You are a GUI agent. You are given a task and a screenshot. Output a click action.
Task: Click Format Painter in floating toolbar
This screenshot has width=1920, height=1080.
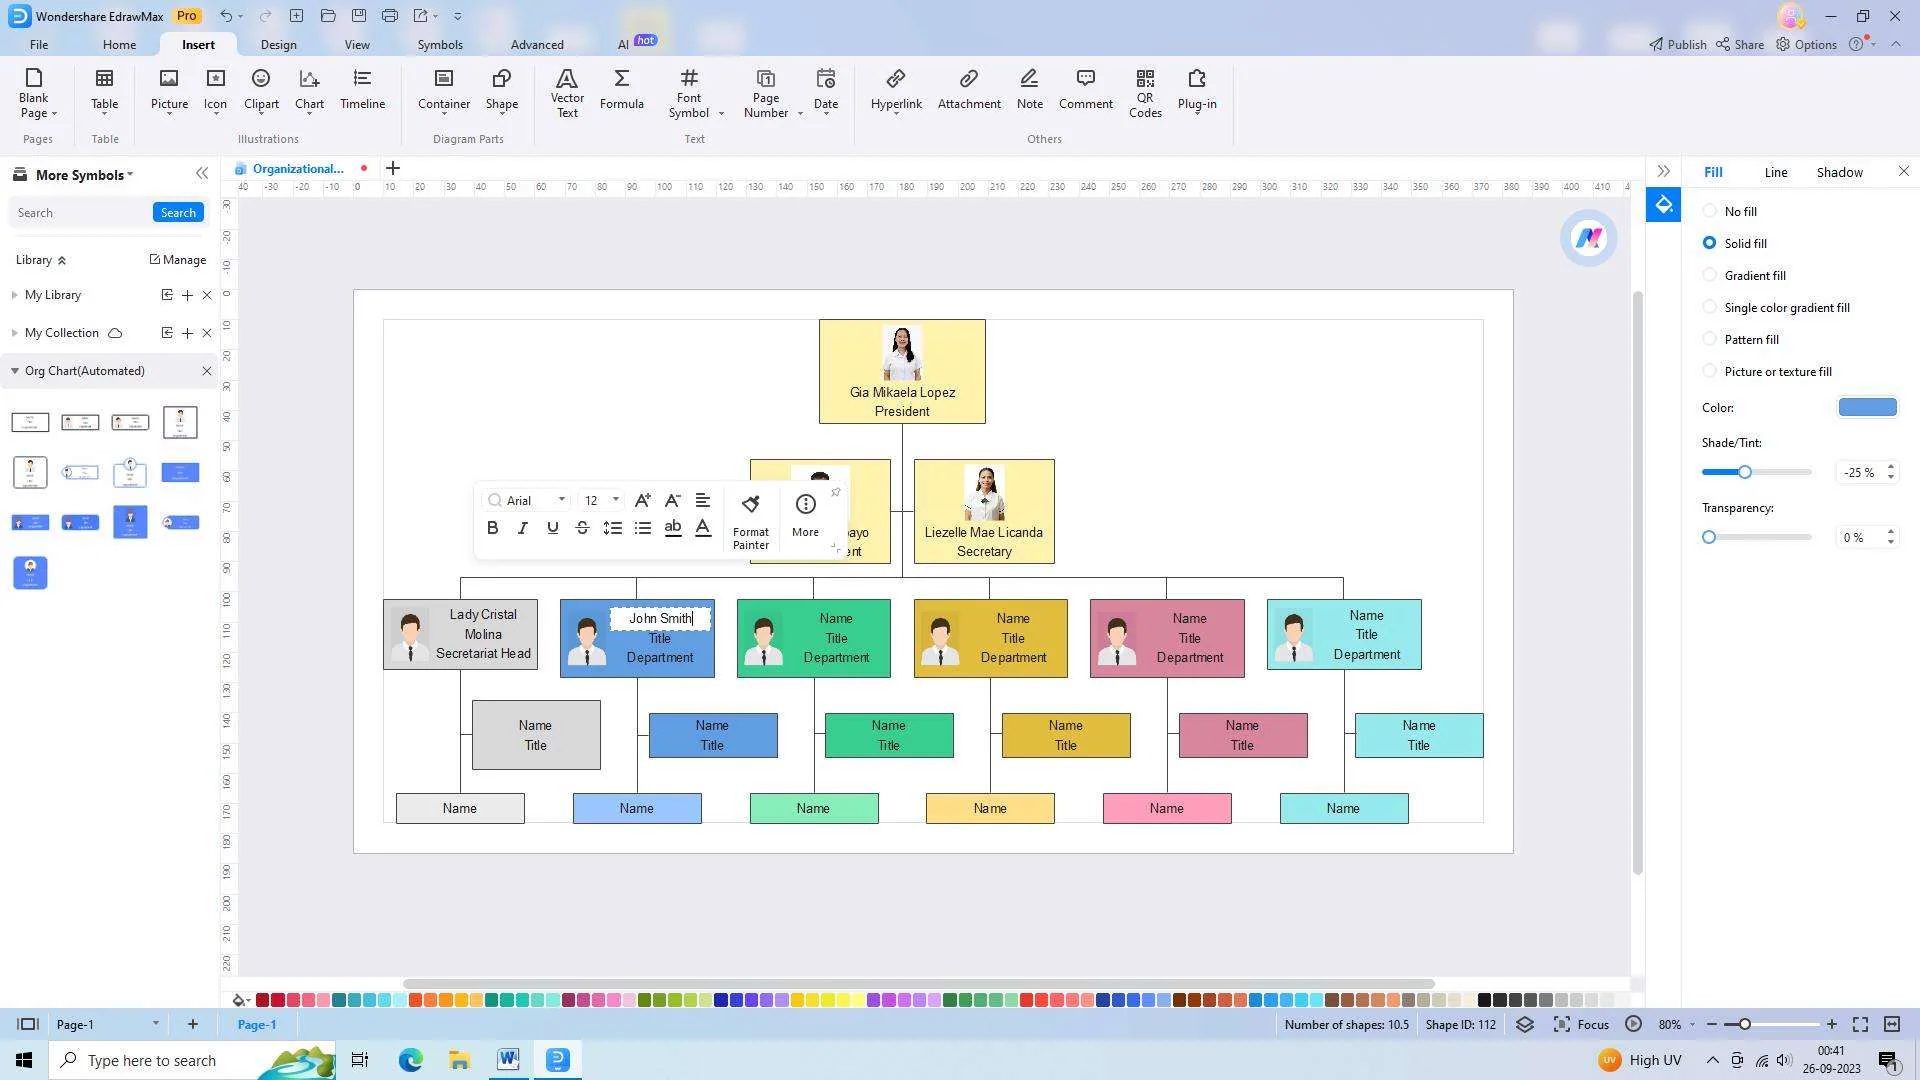tap(751, 520)
